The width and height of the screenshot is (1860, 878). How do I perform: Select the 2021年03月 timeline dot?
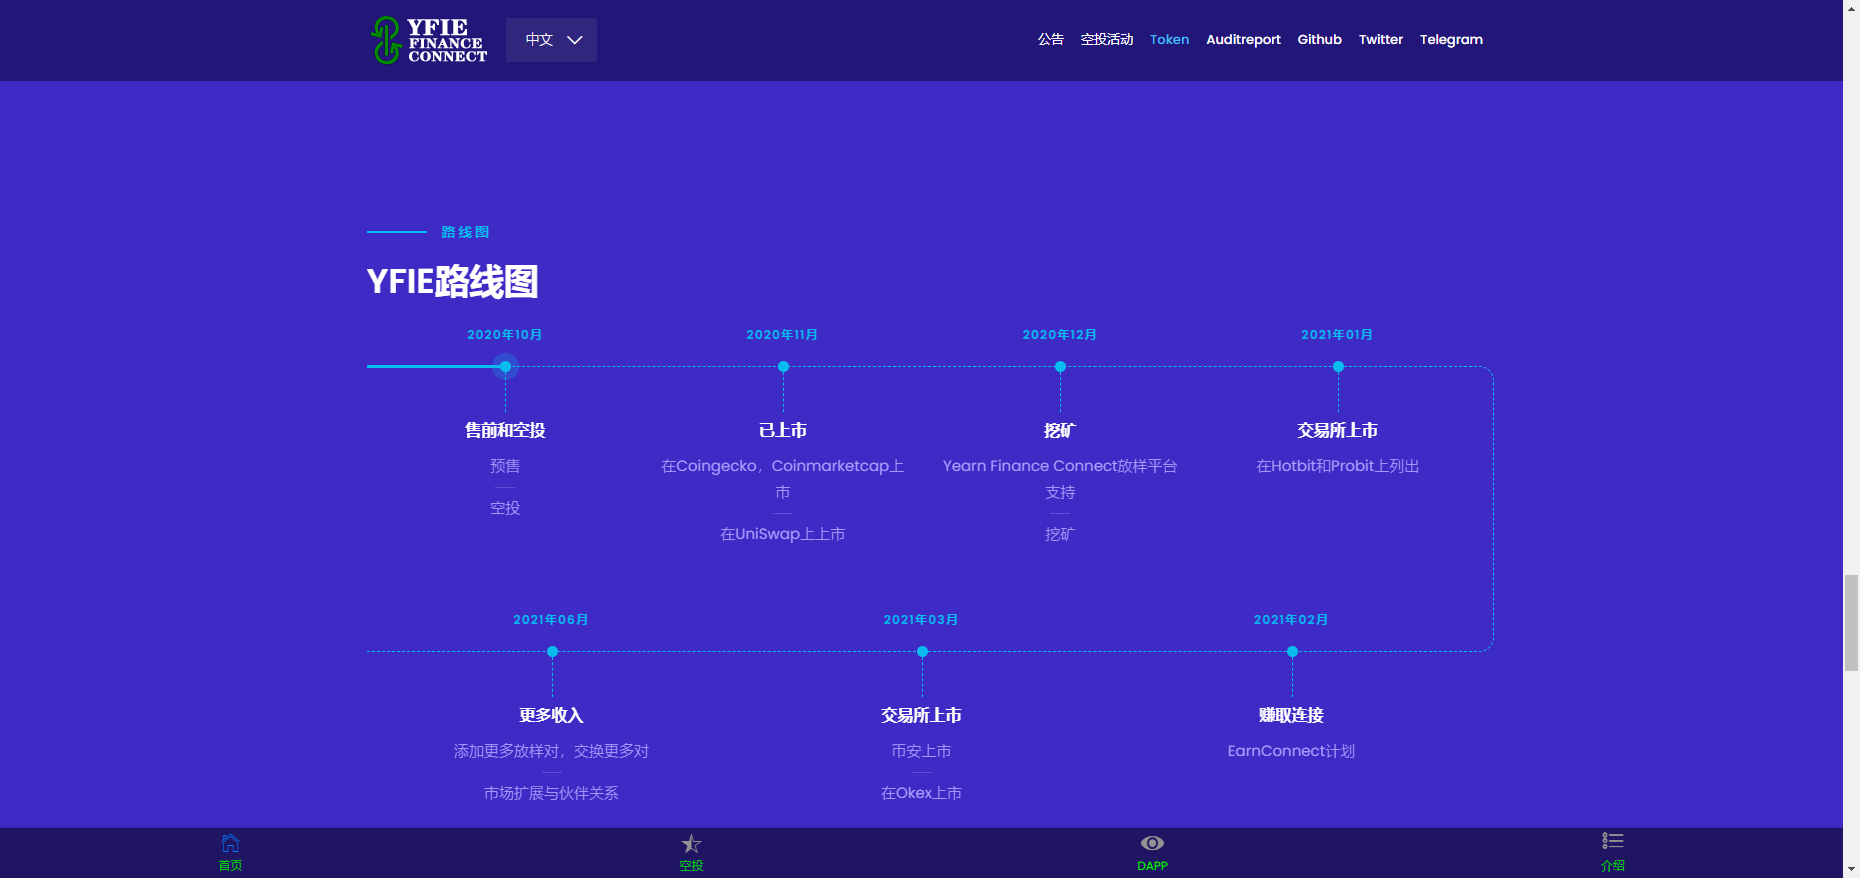click(x=922, y=652)
